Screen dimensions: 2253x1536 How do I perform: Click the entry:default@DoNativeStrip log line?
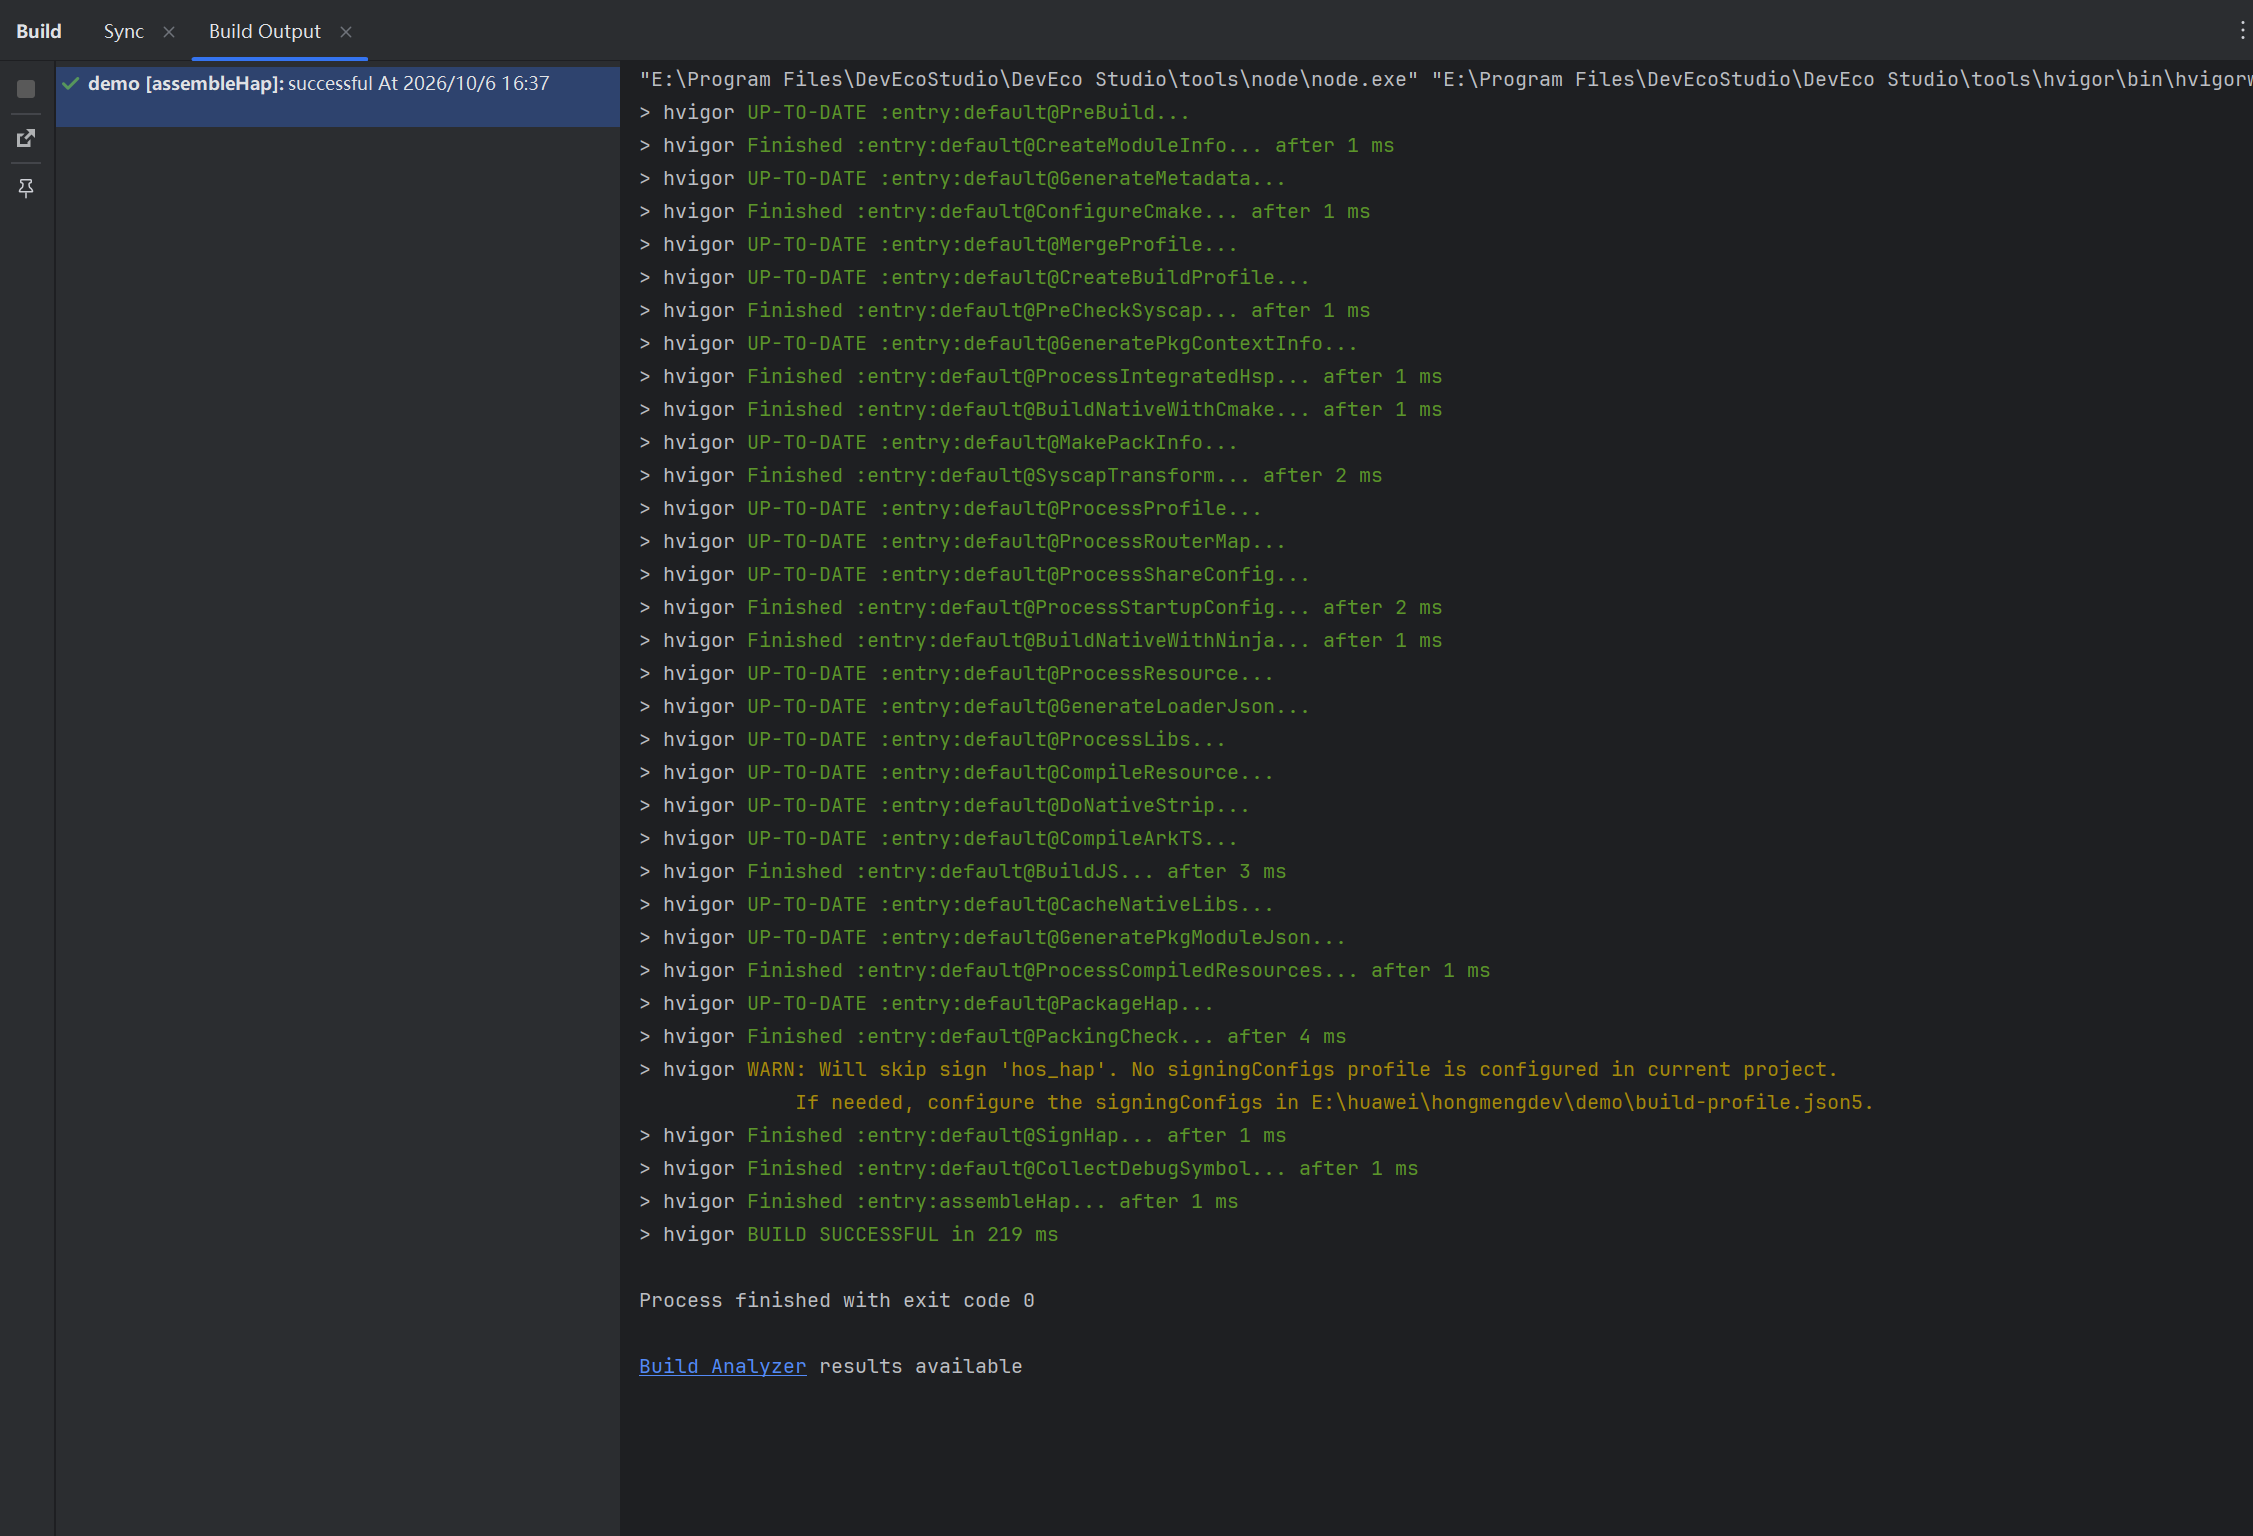coord(944,805)
